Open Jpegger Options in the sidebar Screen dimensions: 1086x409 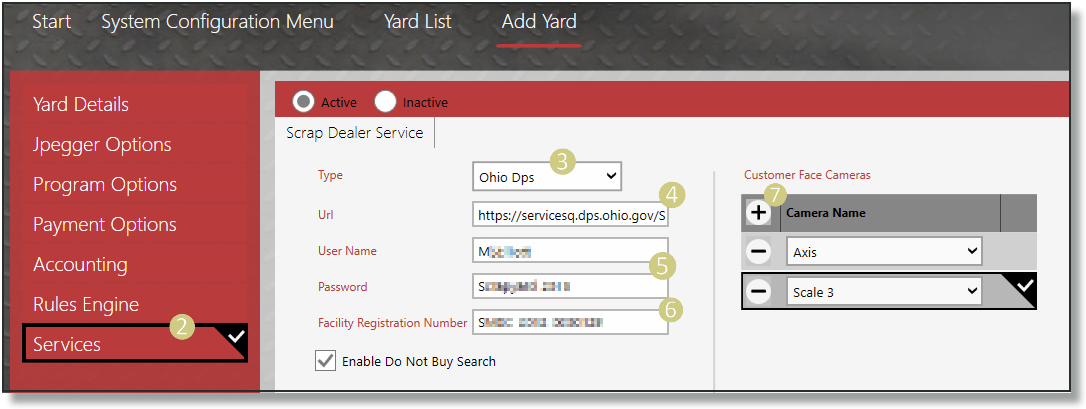[102, 144]
